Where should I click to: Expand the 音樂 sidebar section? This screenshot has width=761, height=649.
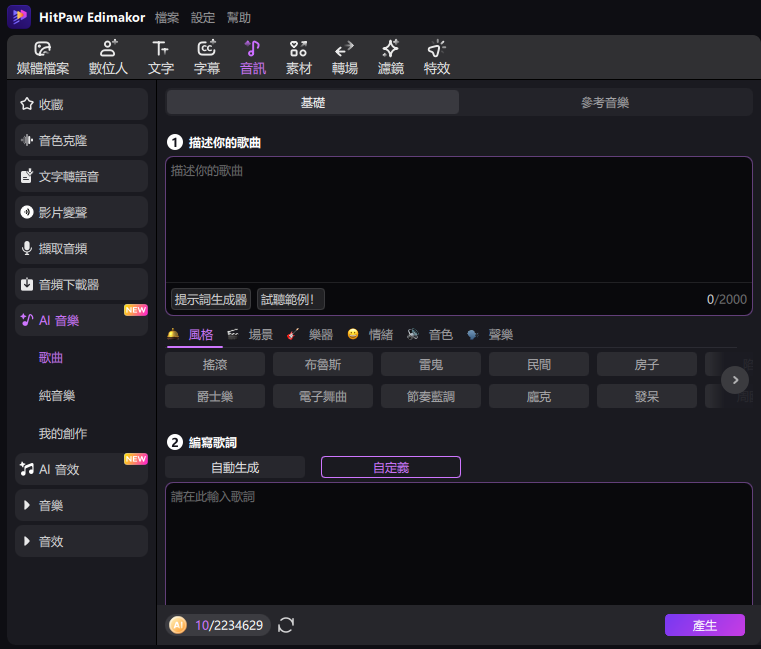pos(82,505)
